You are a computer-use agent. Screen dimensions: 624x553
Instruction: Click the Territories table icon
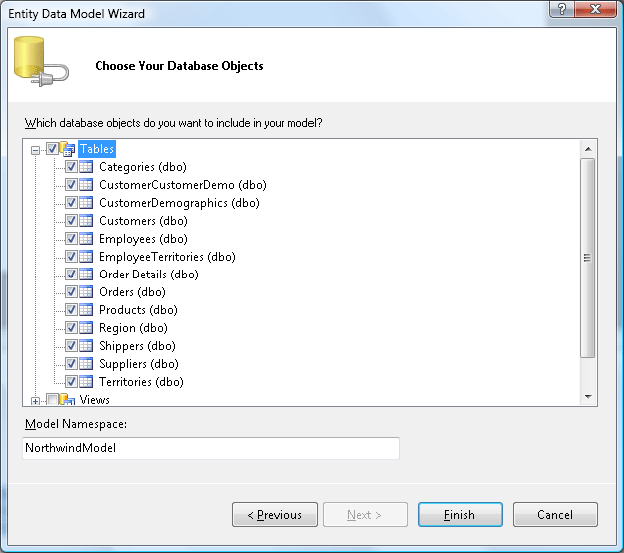pyautogui.click(x=86, y=382)
